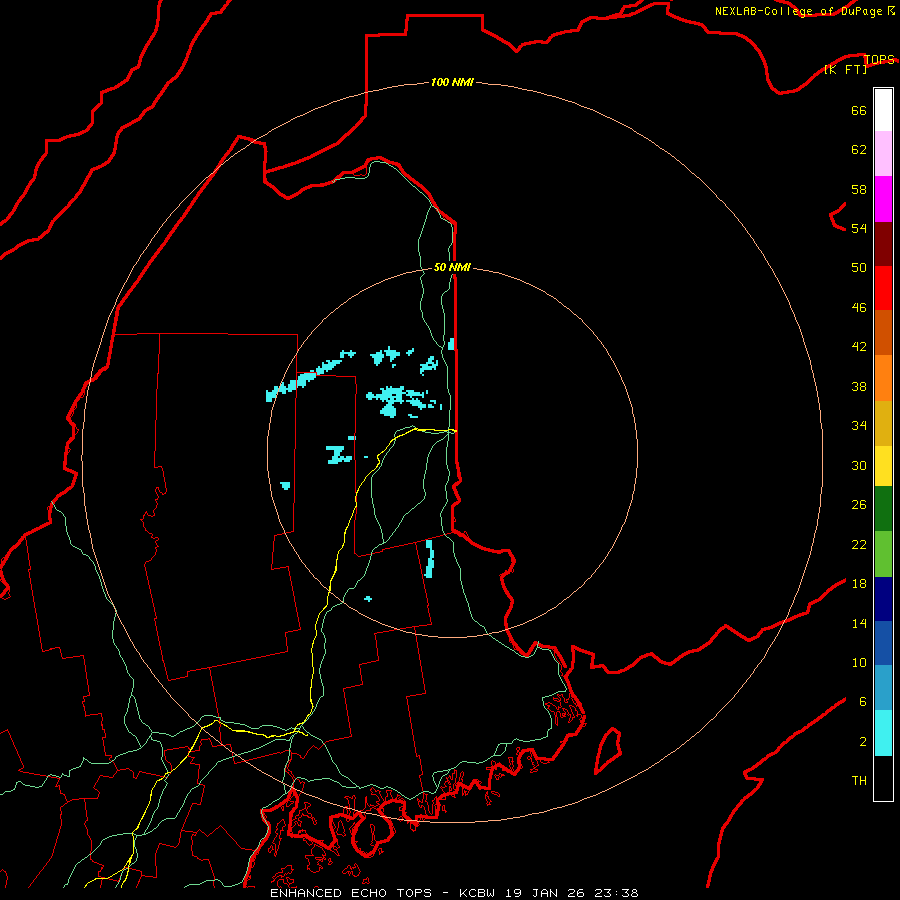Click the light green 22 kft legend swatch

[883, 554]
